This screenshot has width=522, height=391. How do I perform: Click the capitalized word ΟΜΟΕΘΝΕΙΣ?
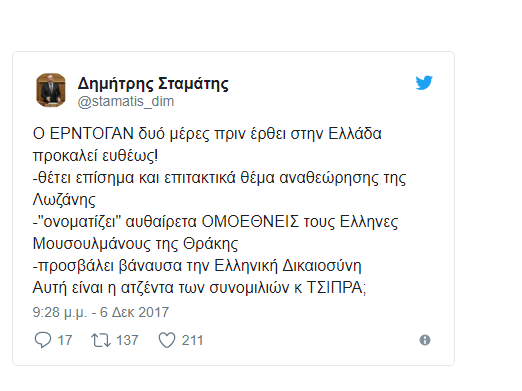pyautogui.click(x=250, y=222)
